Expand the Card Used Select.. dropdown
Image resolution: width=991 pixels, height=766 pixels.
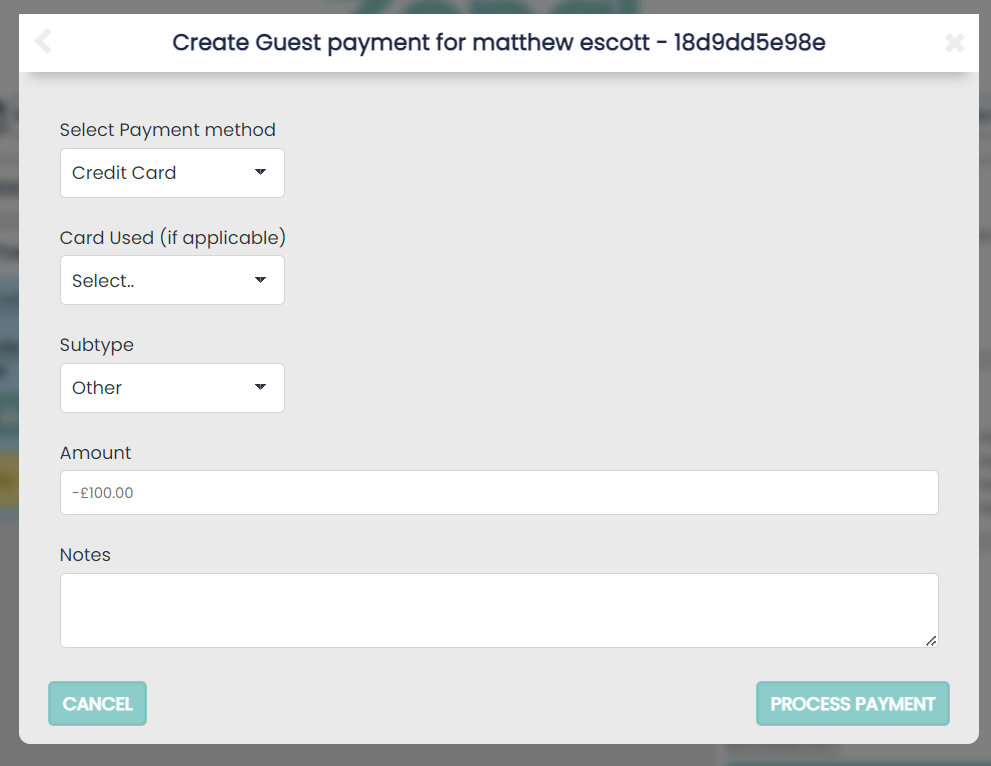tap(172, 280)
